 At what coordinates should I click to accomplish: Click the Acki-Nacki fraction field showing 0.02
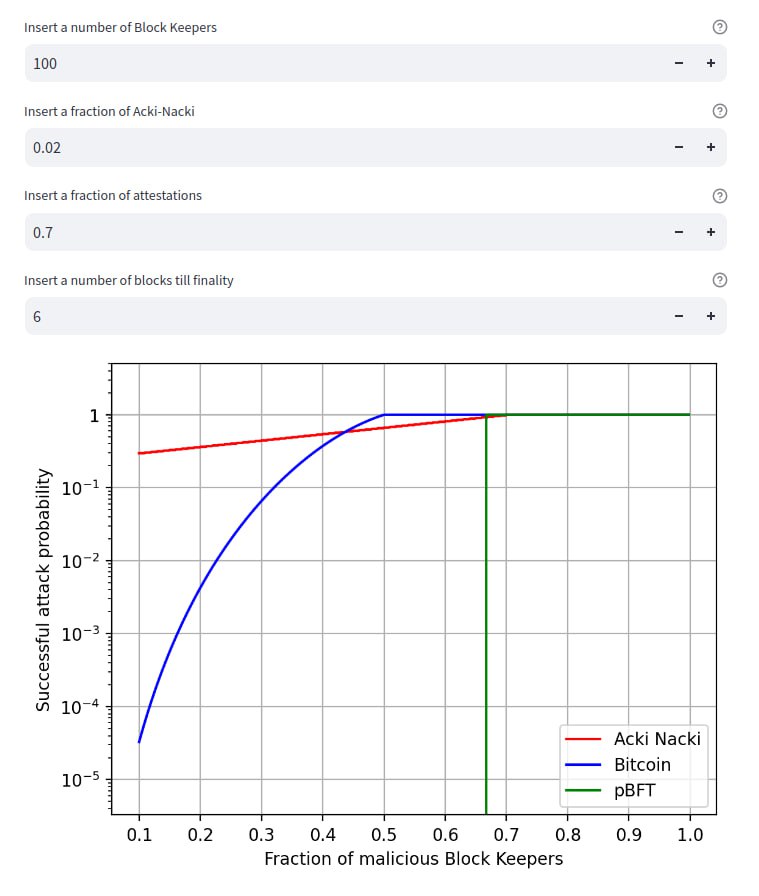pos(340,147)
